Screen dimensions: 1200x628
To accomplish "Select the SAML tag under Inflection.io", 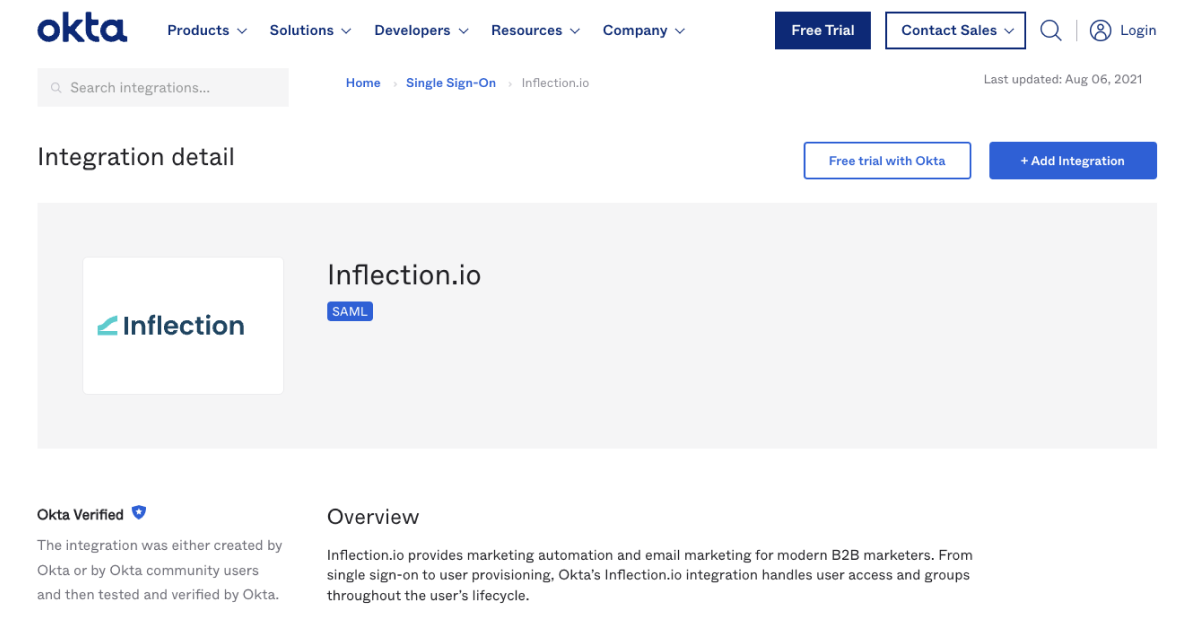I will (x=349, y=311).
